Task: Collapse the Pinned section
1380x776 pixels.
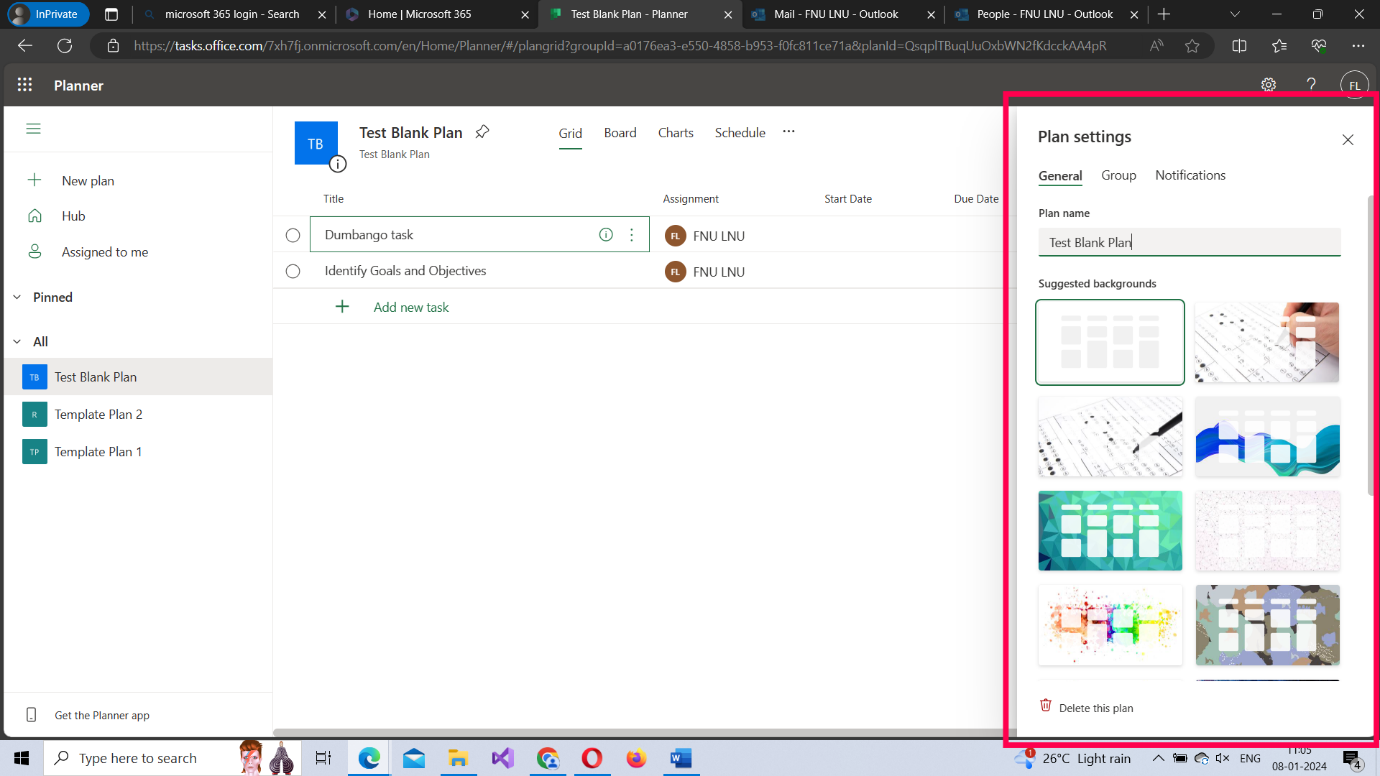Action: [x=17, y=297]
